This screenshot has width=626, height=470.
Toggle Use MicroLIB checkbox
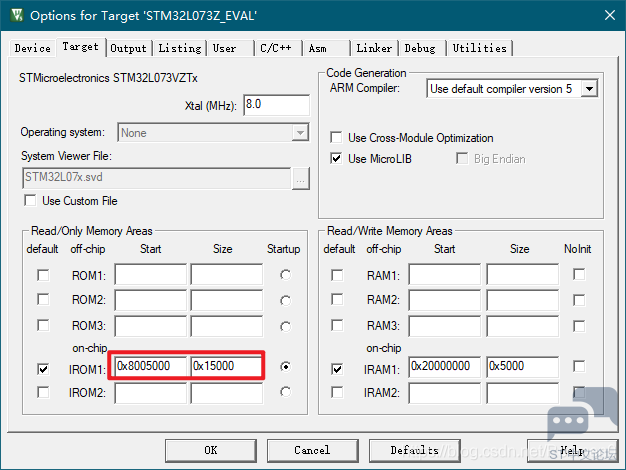tap(336, 159)
